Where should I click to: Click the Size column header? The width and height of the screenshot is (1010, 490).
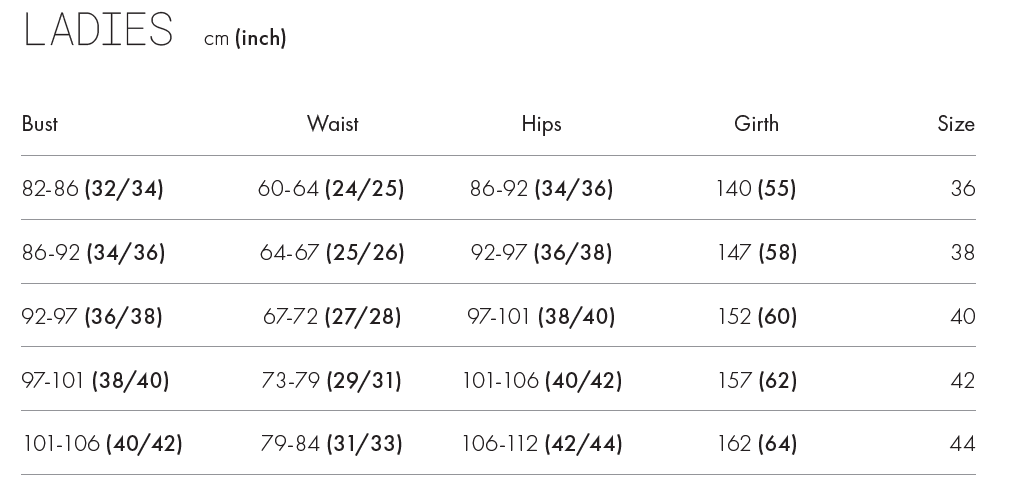click(955, 124)
